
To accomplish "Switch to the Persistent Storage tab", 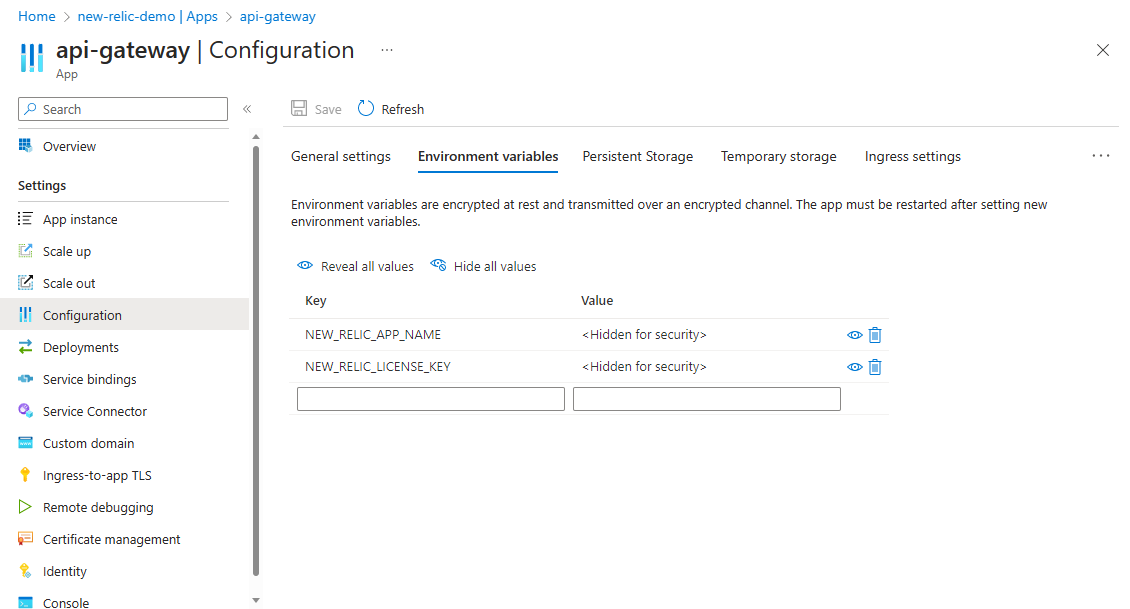I will coord(638,156).
